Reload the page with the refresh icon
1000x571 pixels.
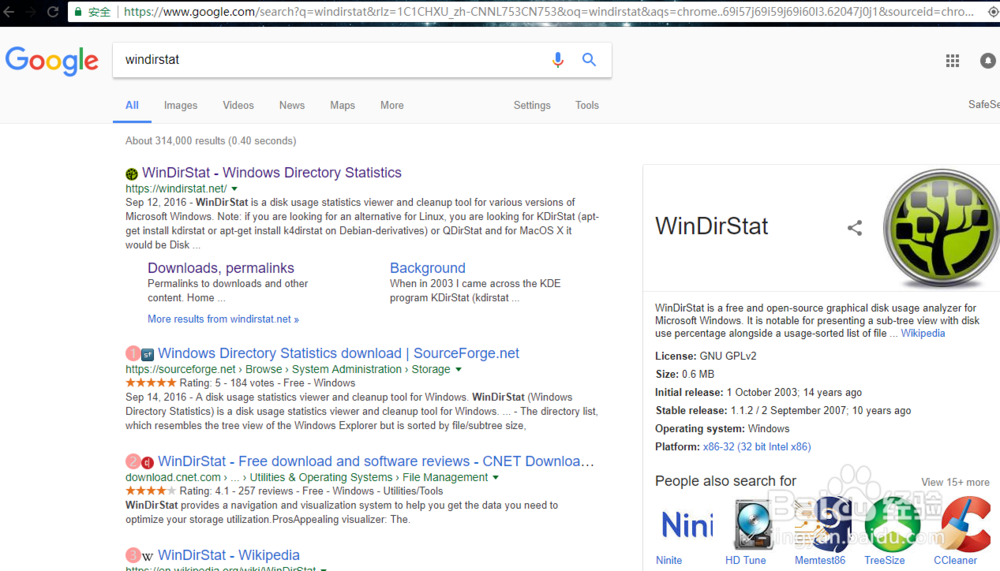[53, 11]
